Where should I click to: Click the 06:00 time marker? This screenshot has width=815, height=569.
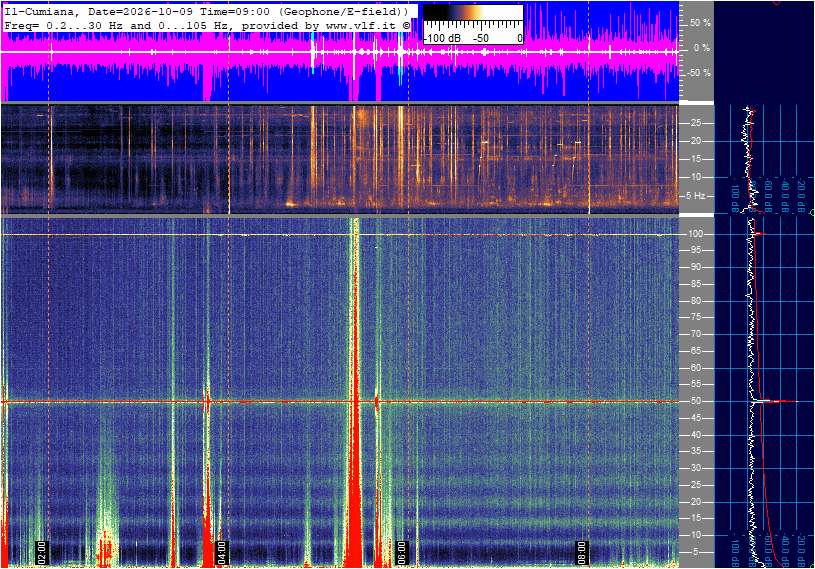[x=401, y=552]
